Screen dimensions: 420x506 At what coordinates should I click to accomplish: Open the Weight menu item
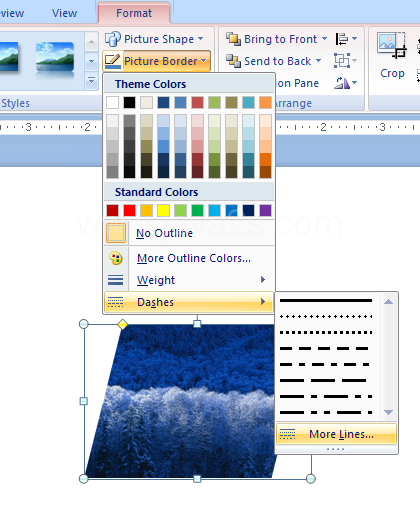click(x=189, y=280)
